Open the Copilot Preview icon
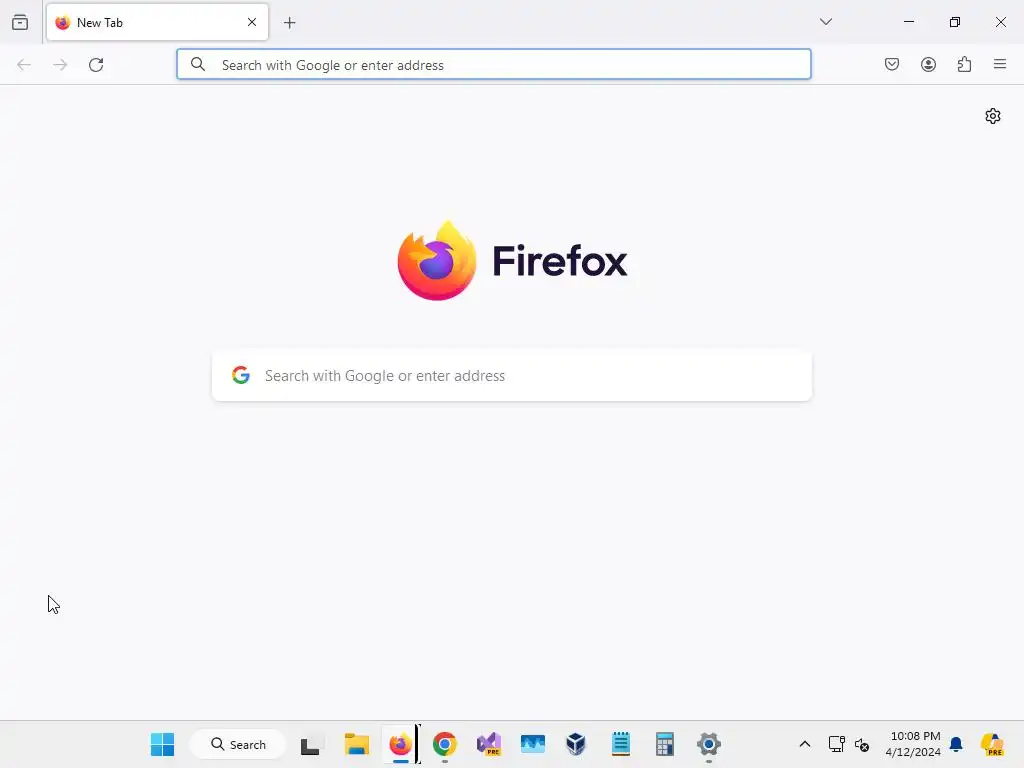Viewport: 1024px width, 768px height. click(993, 744)
